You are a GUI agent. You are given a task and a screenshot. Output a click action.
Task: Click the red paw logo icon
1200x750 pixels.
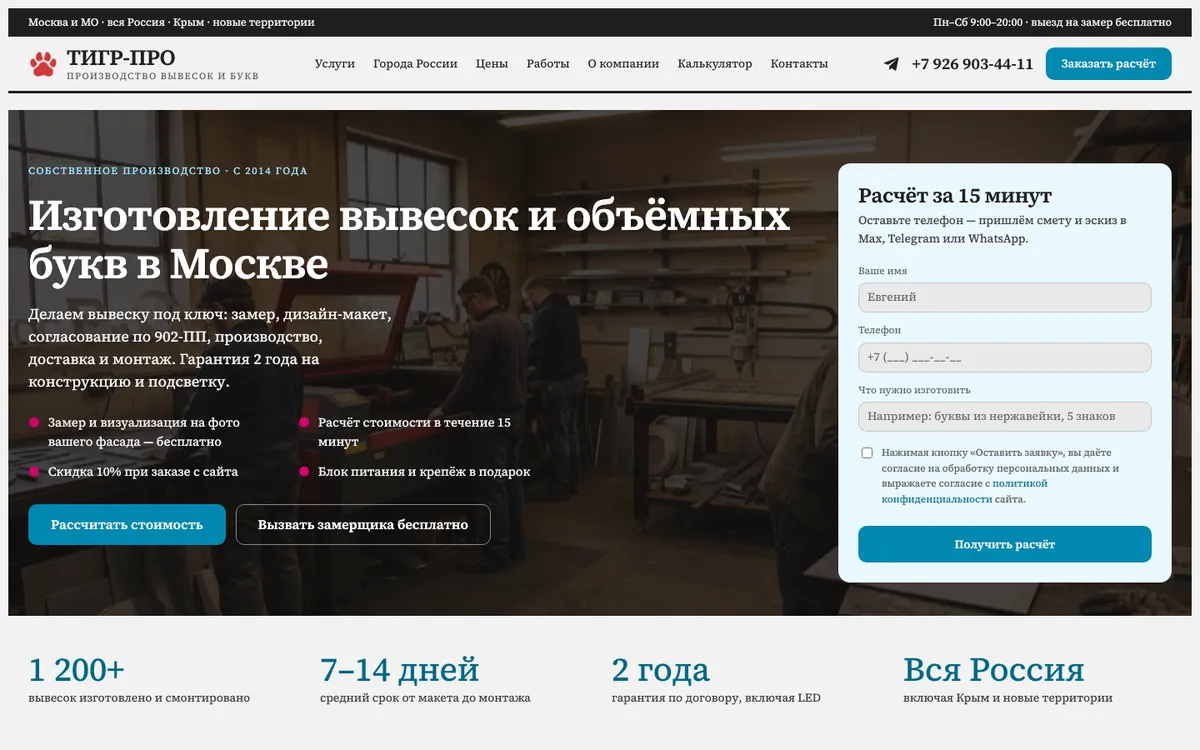(x=43, y=64)
